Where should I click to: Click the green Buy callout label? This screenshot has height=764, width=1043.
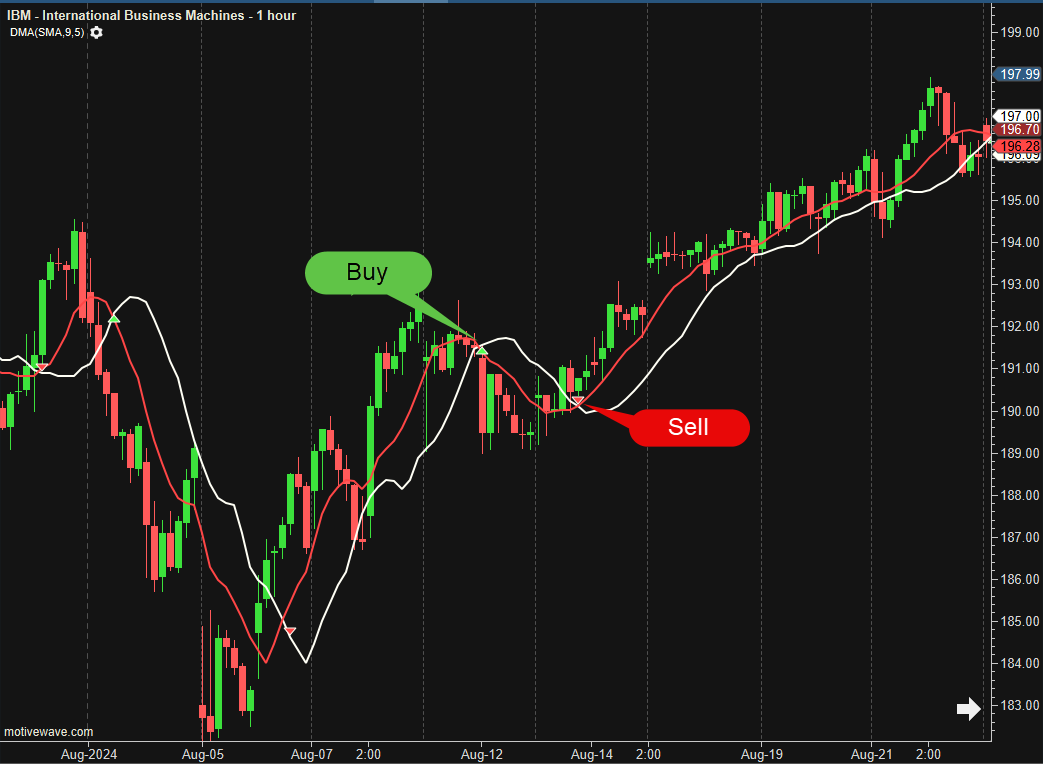(x=367, y=273)
